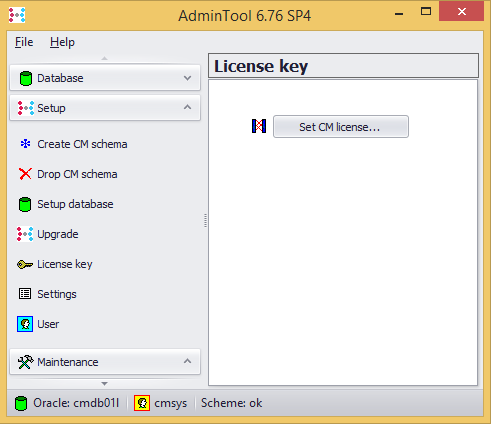
Task: Expand the Database section chevron
Action: point(188,78)
